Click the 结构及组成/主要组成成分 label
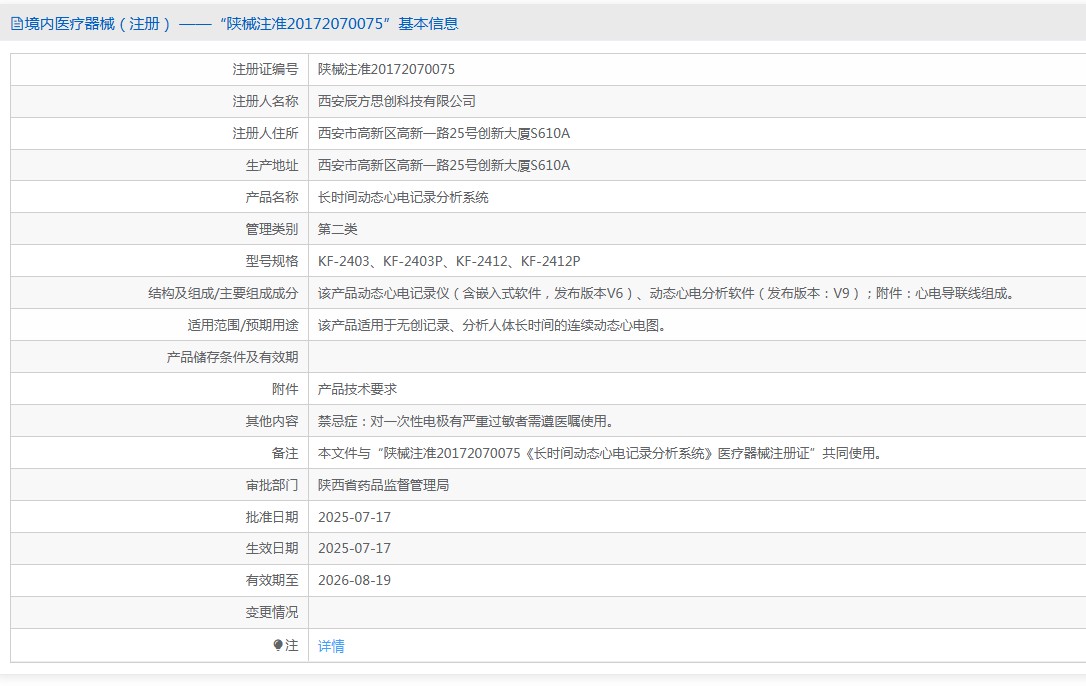The image size is (1086, 686). [x=222, y=294]
